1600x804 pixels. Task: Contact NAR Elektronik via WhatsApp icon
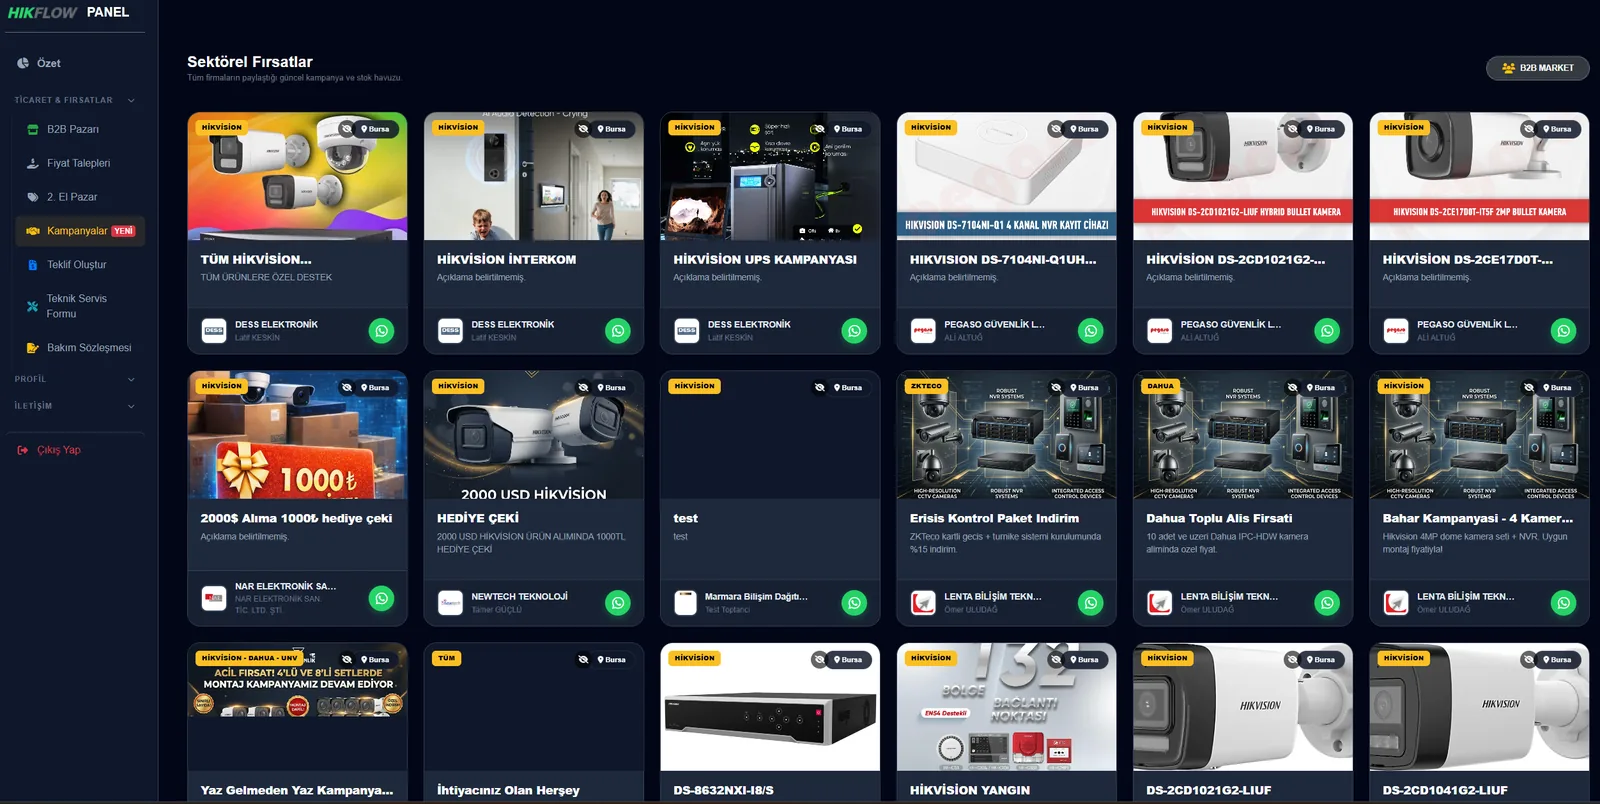tap(381, 599)
